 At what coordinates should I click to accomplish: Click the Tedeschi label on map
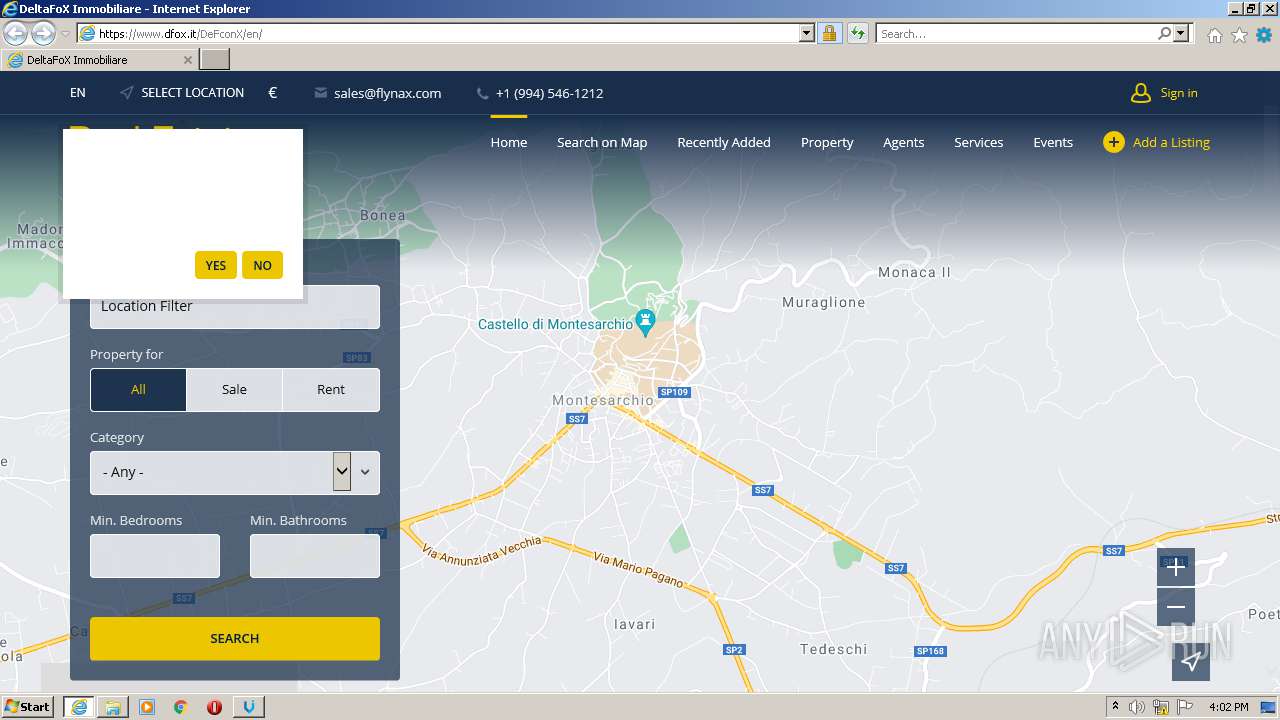(834, 649)
